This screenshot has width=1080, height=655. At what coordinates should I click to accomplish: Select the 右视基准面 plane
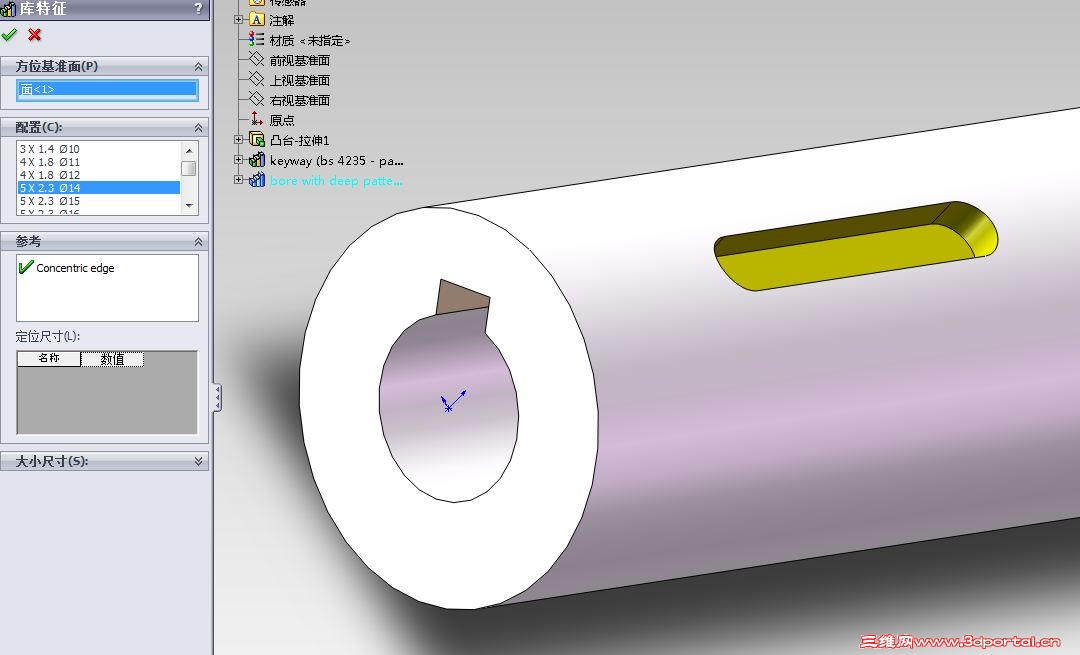[x=300, y=101]
